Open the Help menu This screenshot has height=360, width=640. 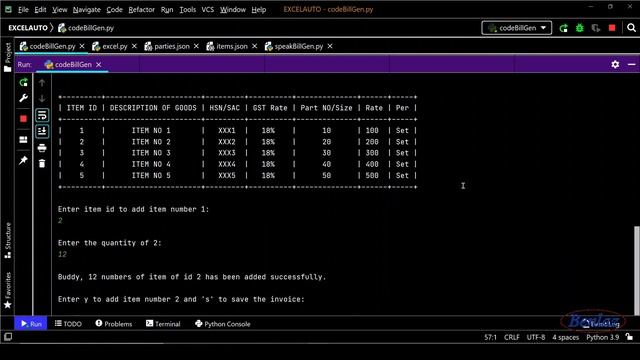(258, 9)
